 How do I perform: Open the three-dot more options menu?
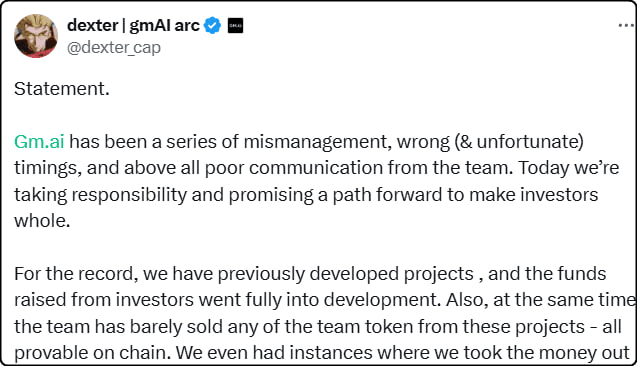pos(626,26)
